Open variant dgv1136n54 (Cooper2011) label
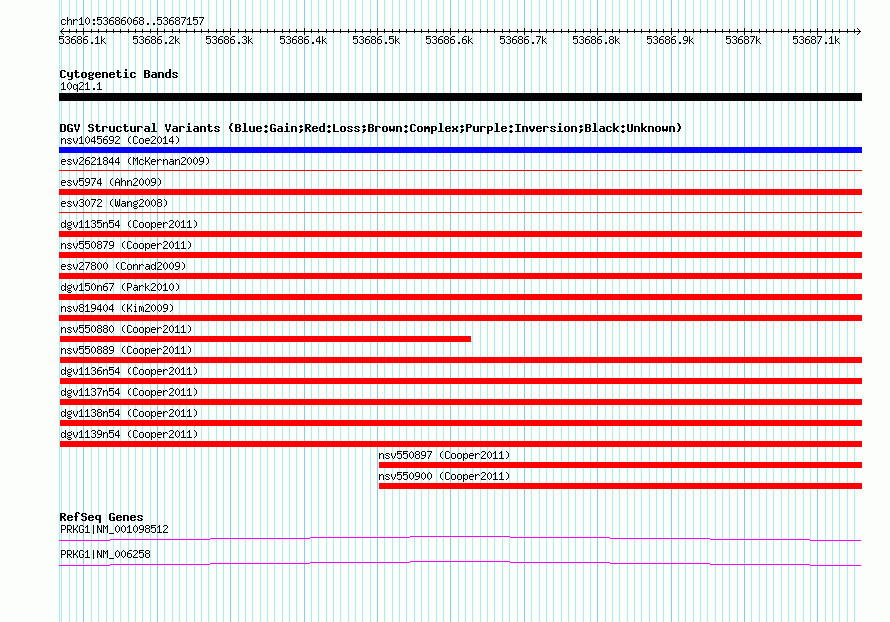 129,371
